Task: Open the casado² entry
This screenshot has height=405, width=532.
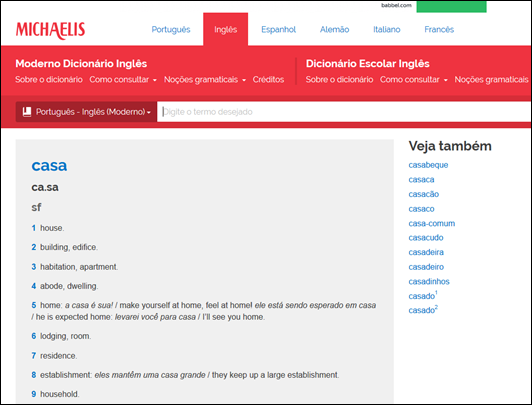Action: click(423, 310)
